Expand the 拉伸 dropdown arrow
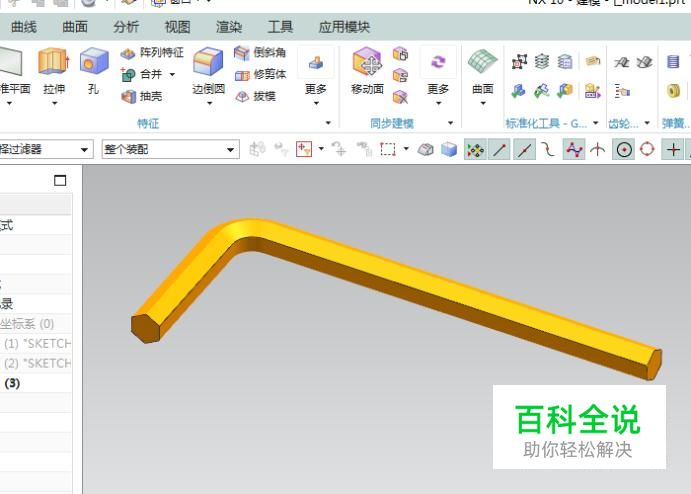The image size is (691, 494). point(55,104)
